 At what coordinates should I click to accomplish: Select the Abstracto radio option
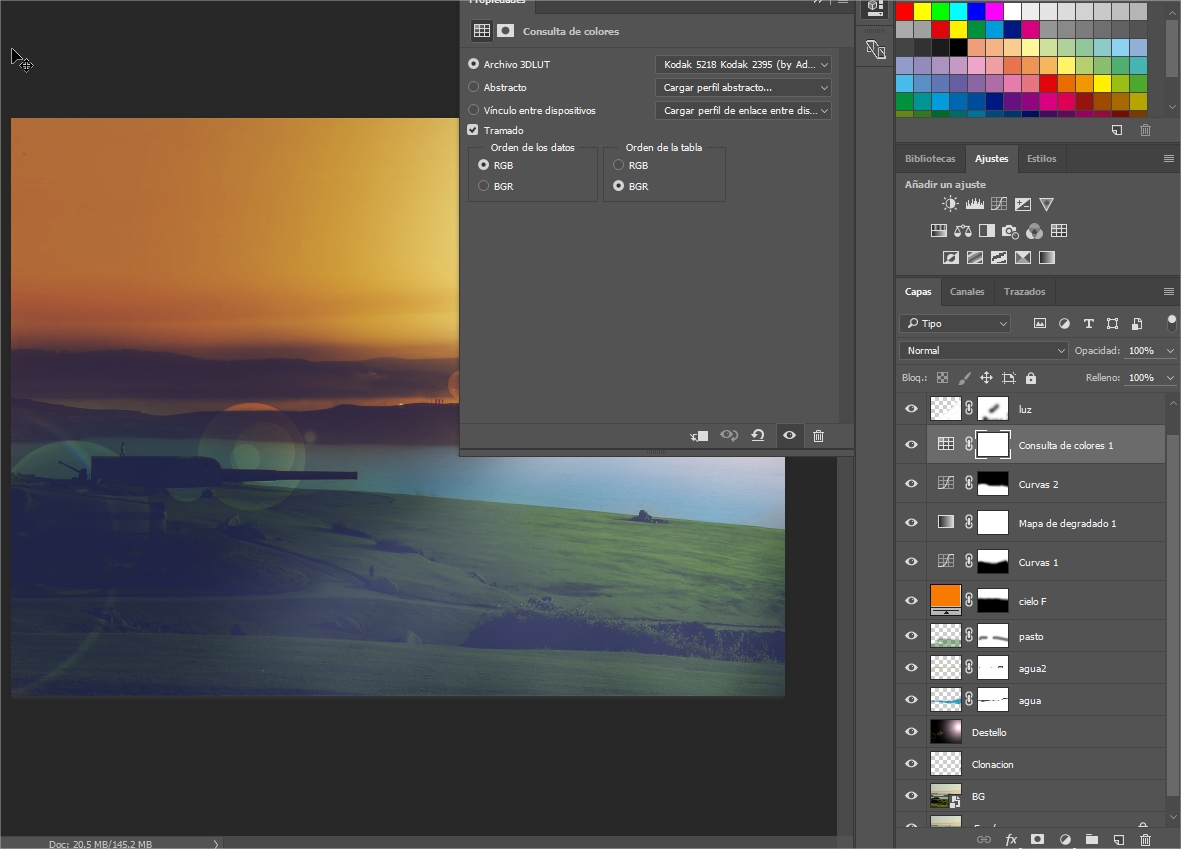474,87
